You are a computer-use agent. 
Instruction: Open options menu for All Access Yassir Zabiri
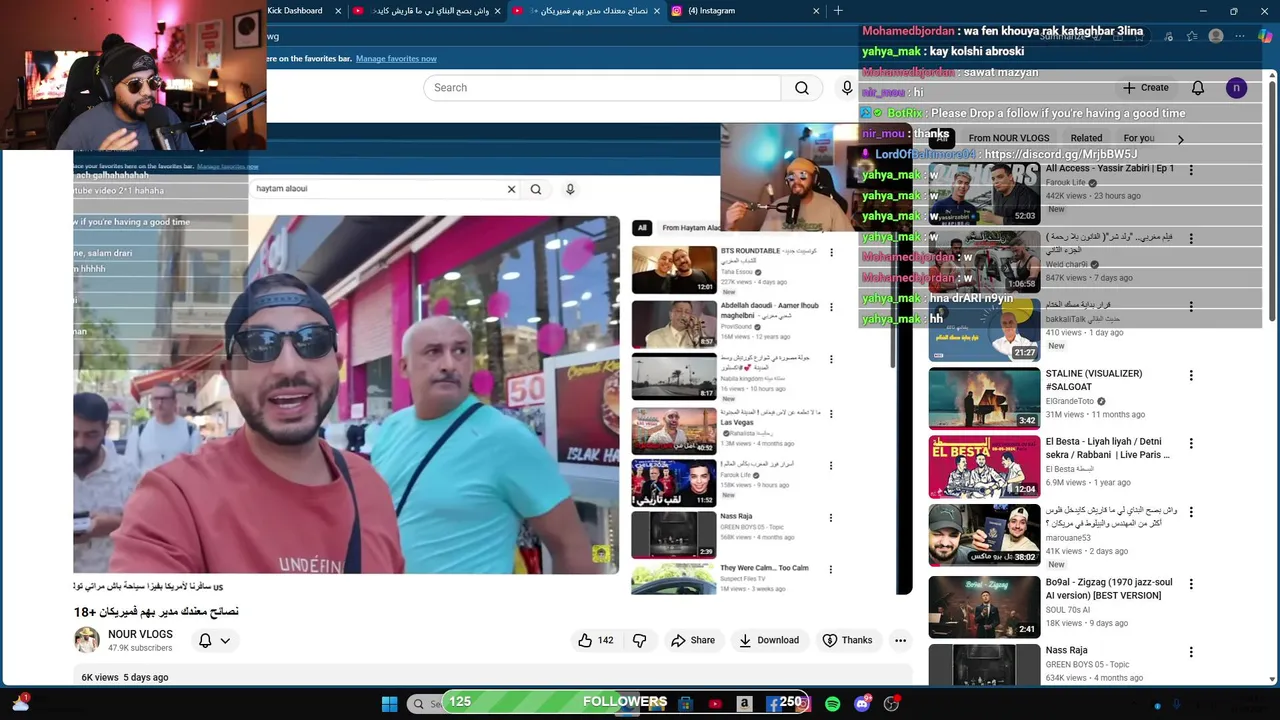coord(1191,170)
